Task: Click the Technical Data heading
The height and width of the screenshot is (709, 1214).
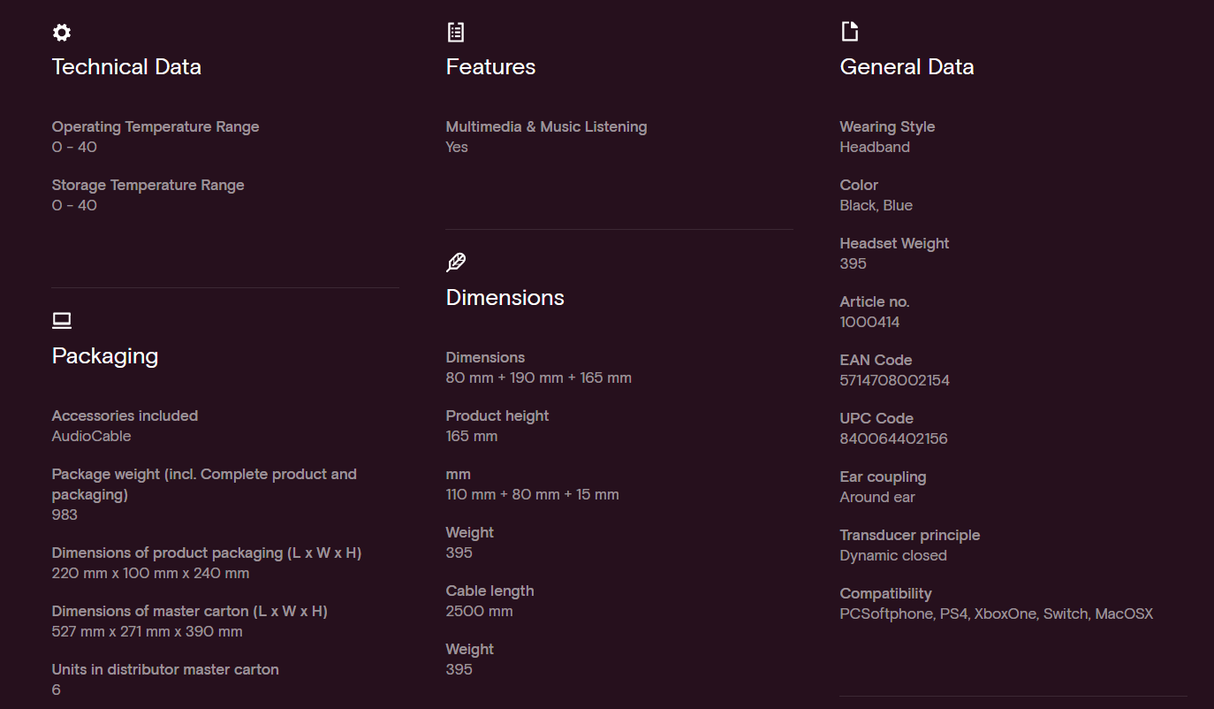Action: (x=127, y=67)
